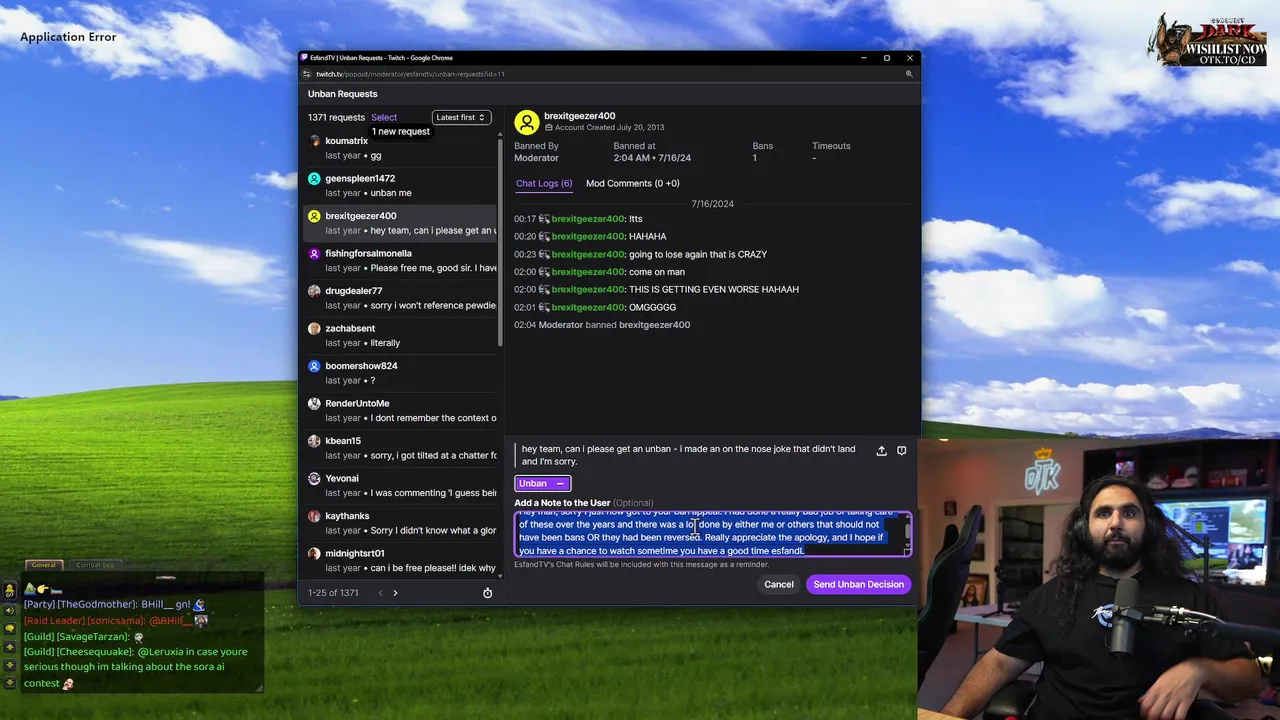Viewport: 1280px width, 720px height.
Task: Click fishingforsalmonella's purple avatar
Action: click(x=314, y=253)
